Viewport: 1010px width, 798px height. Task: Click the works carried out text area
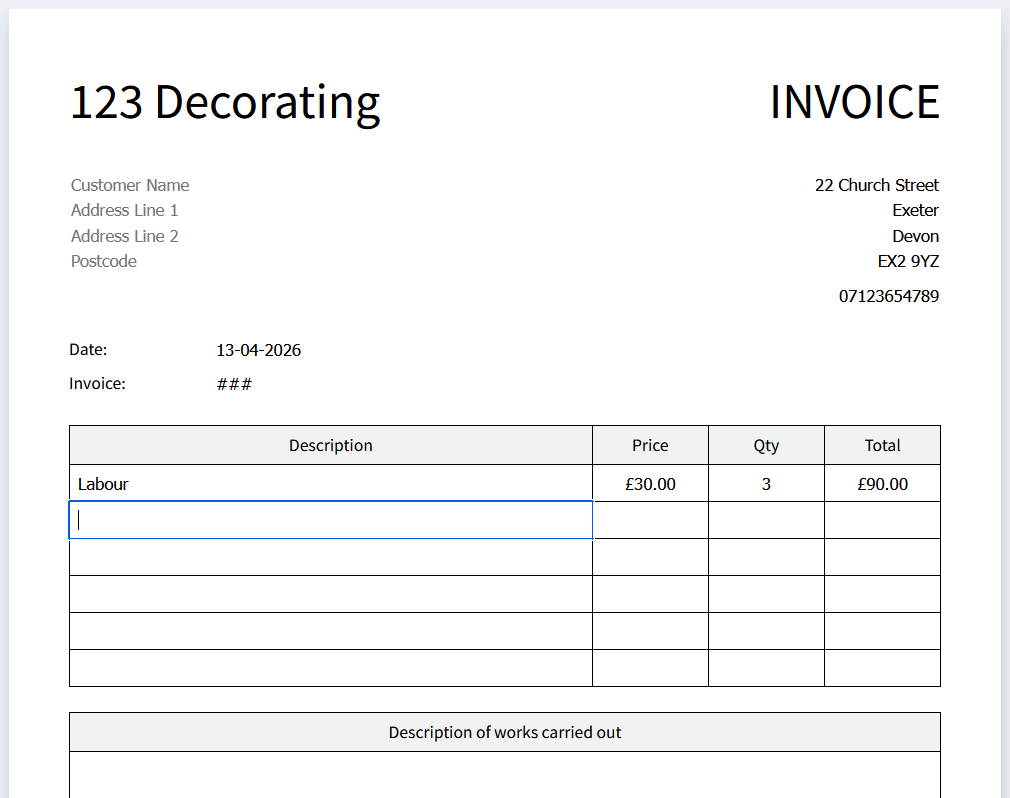(x=505, y=775)
